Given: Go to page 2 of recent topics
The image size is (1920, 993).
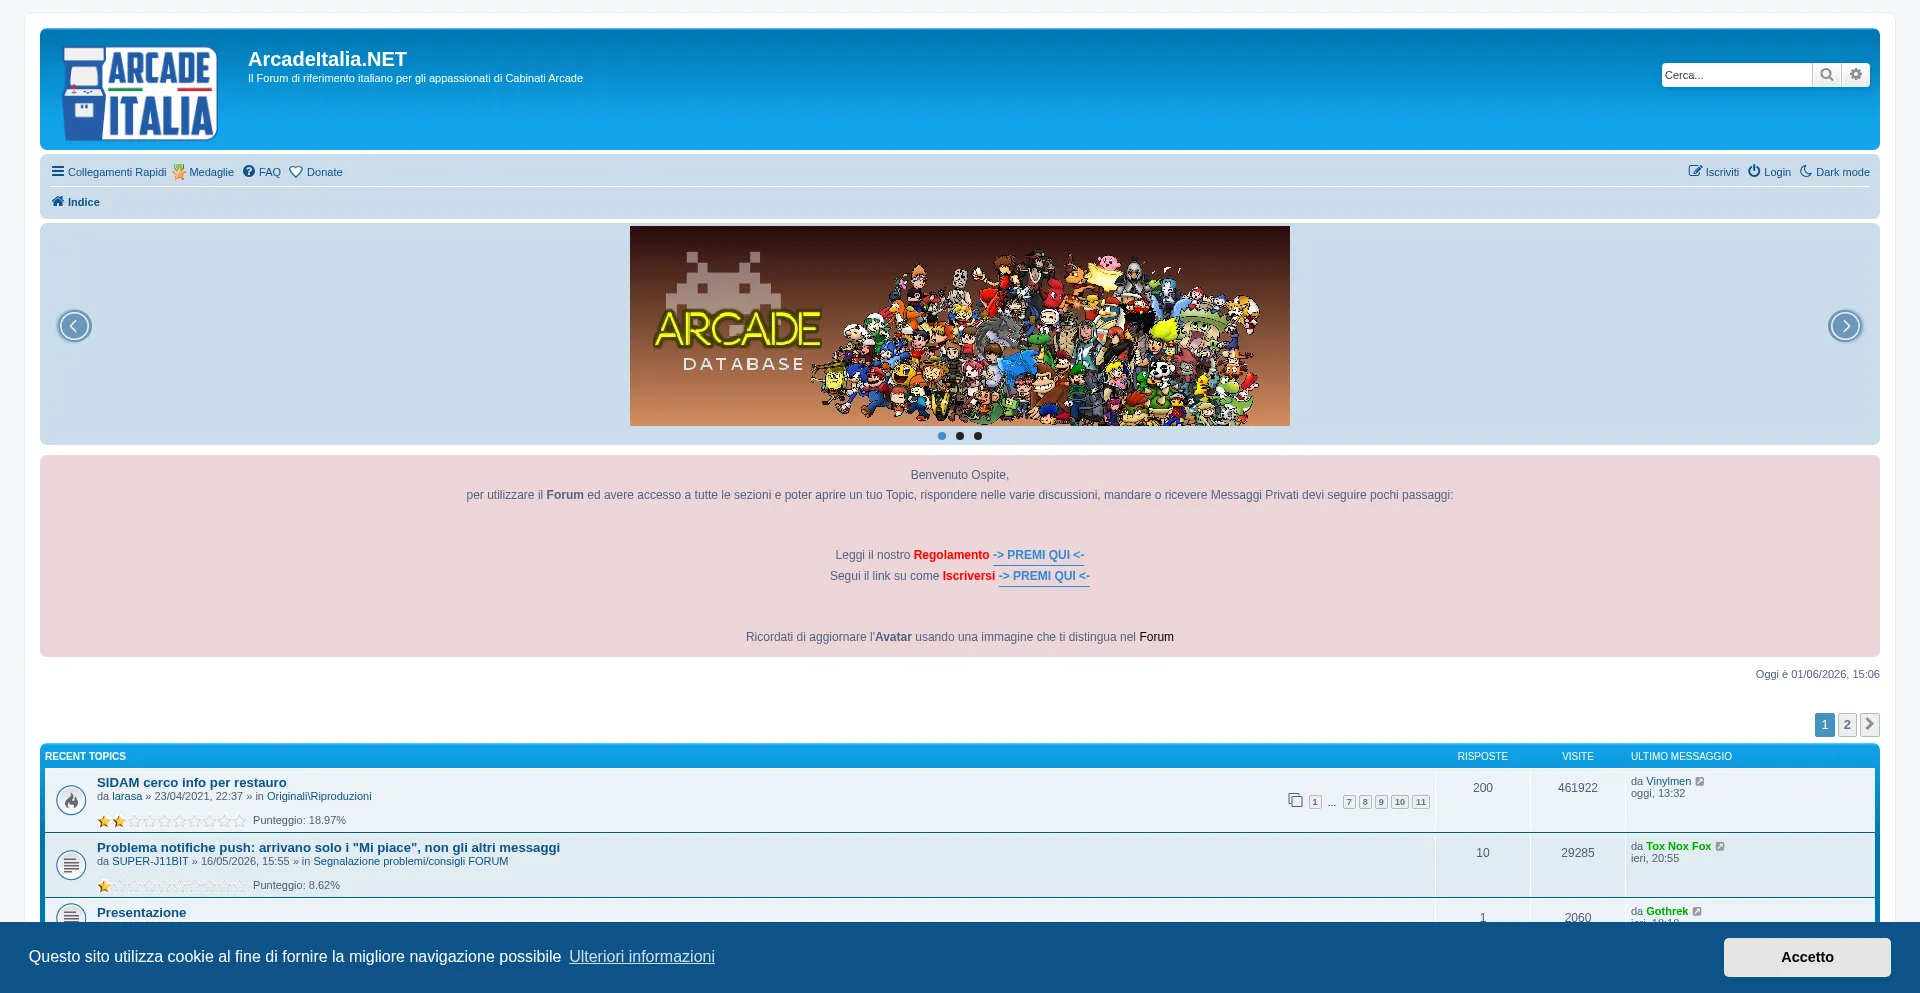Looking at the screenshot, I should pos(1847,725).
